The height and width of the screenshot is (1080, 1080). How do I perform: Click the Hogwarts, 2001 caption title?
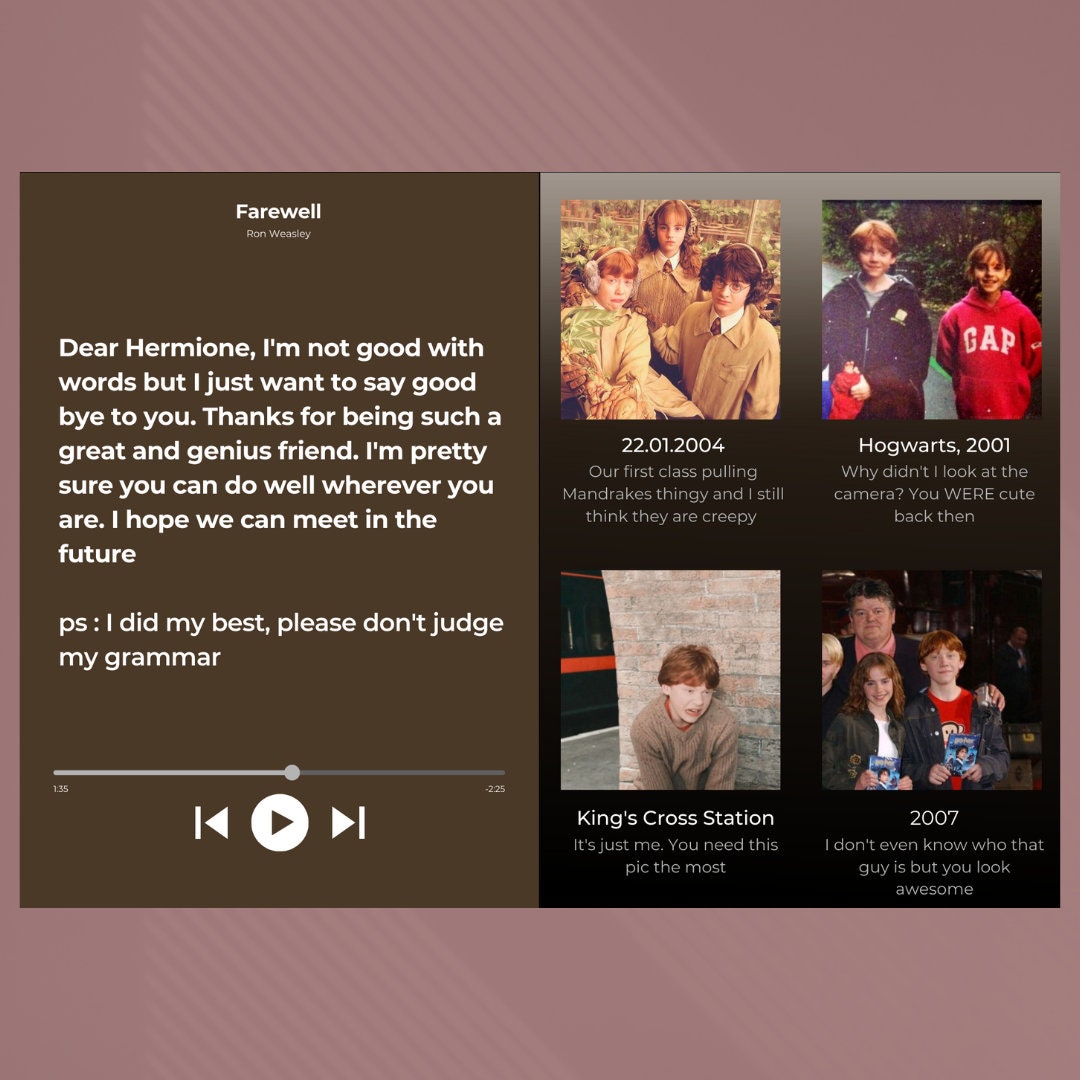coord(934,445)
